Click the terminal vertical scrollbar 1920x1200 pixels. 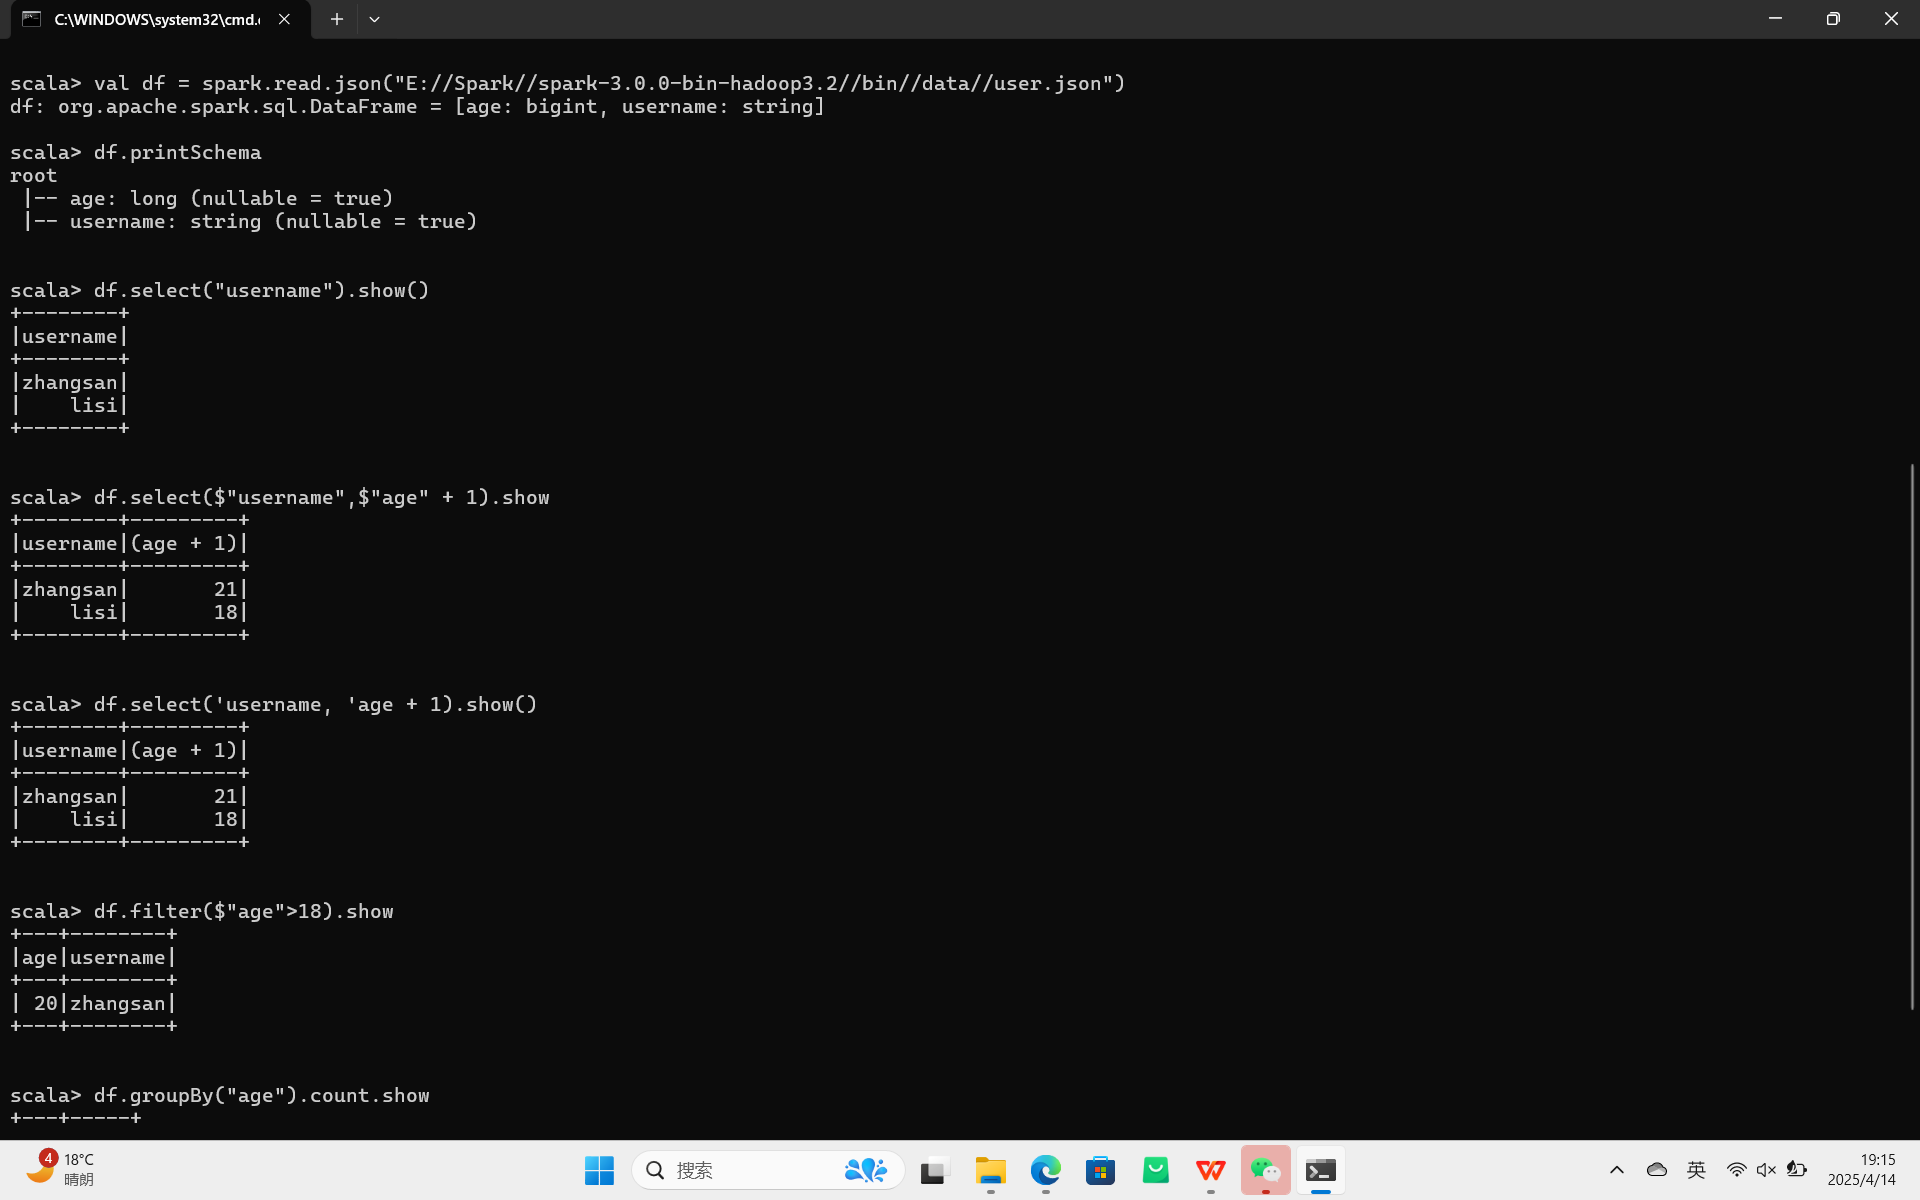[1912, 736]
